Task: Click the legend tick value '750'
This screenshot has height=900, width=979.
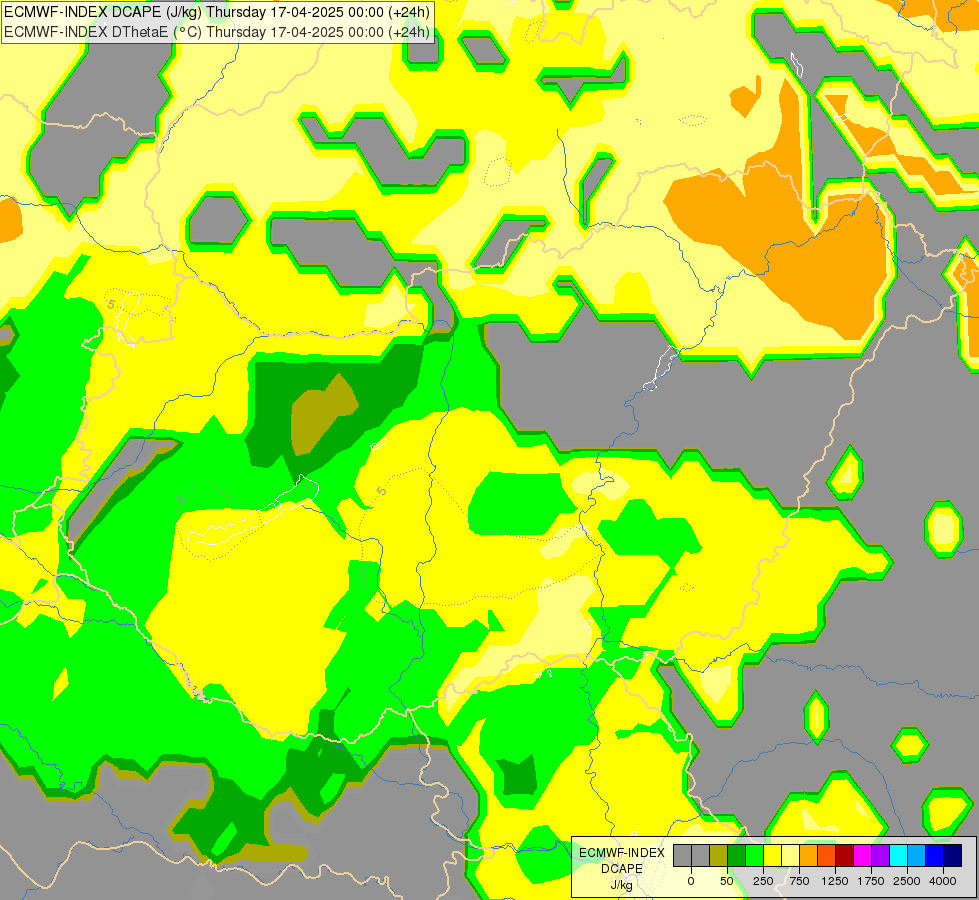Action: (x=799, y=881)
